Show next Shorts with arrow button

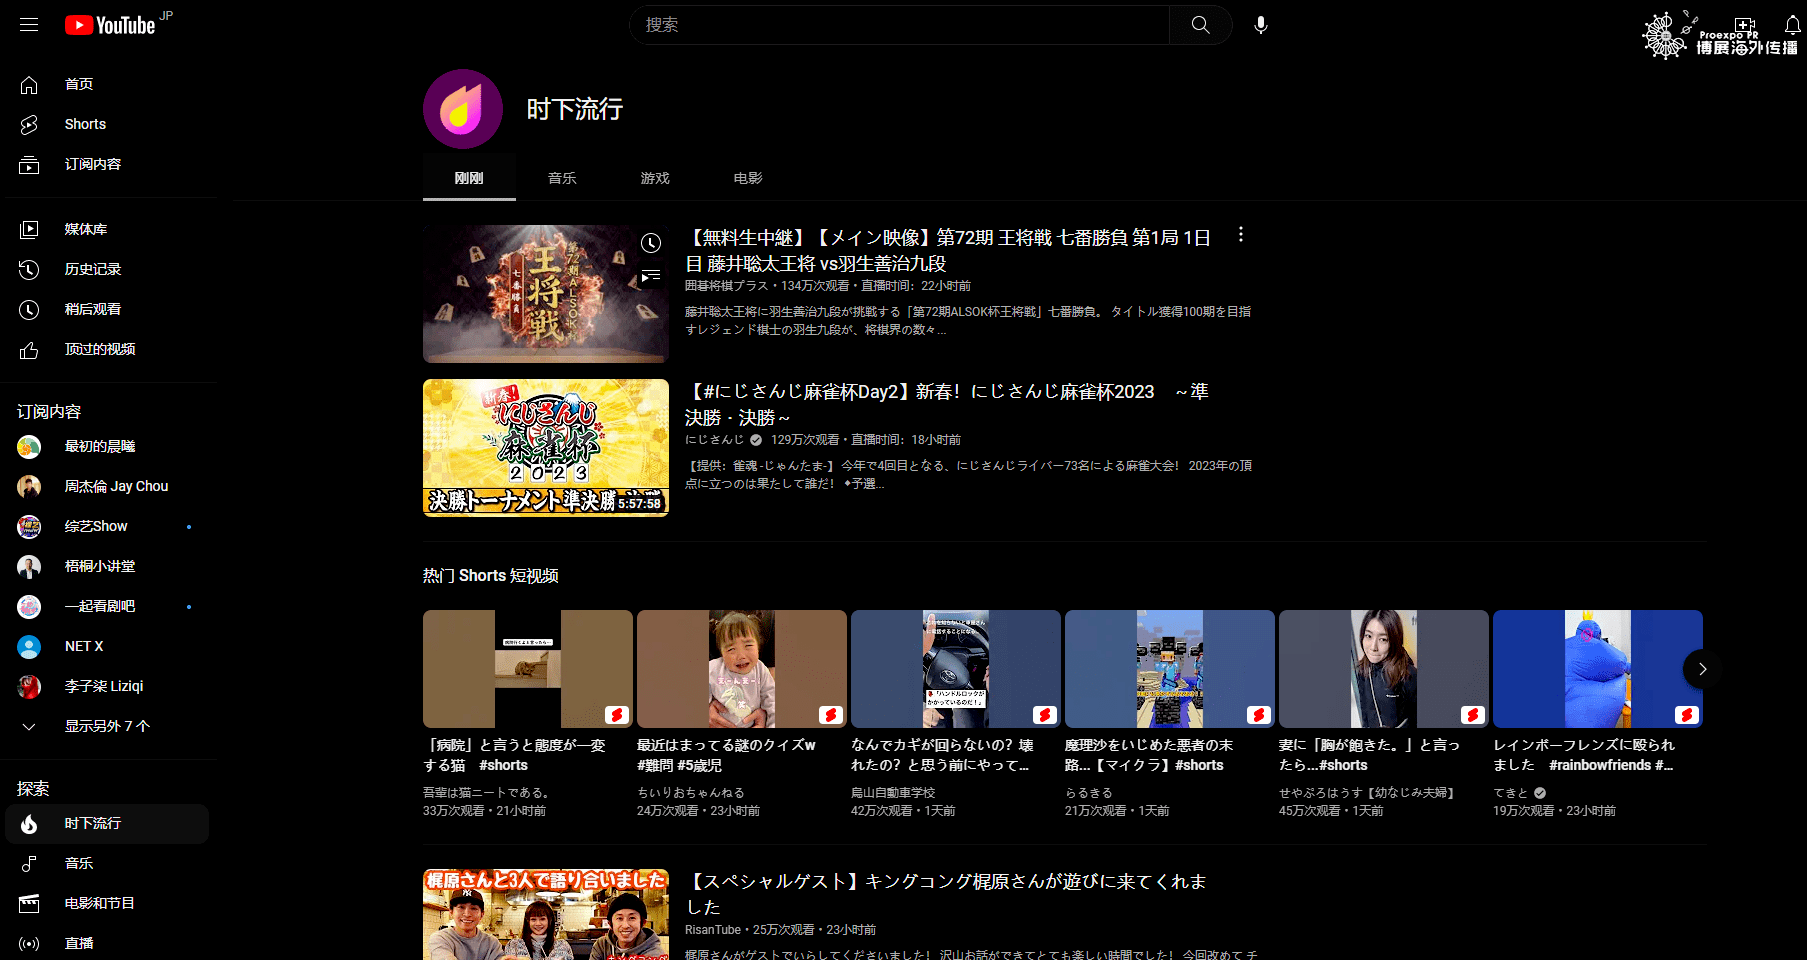[1702, 669]
